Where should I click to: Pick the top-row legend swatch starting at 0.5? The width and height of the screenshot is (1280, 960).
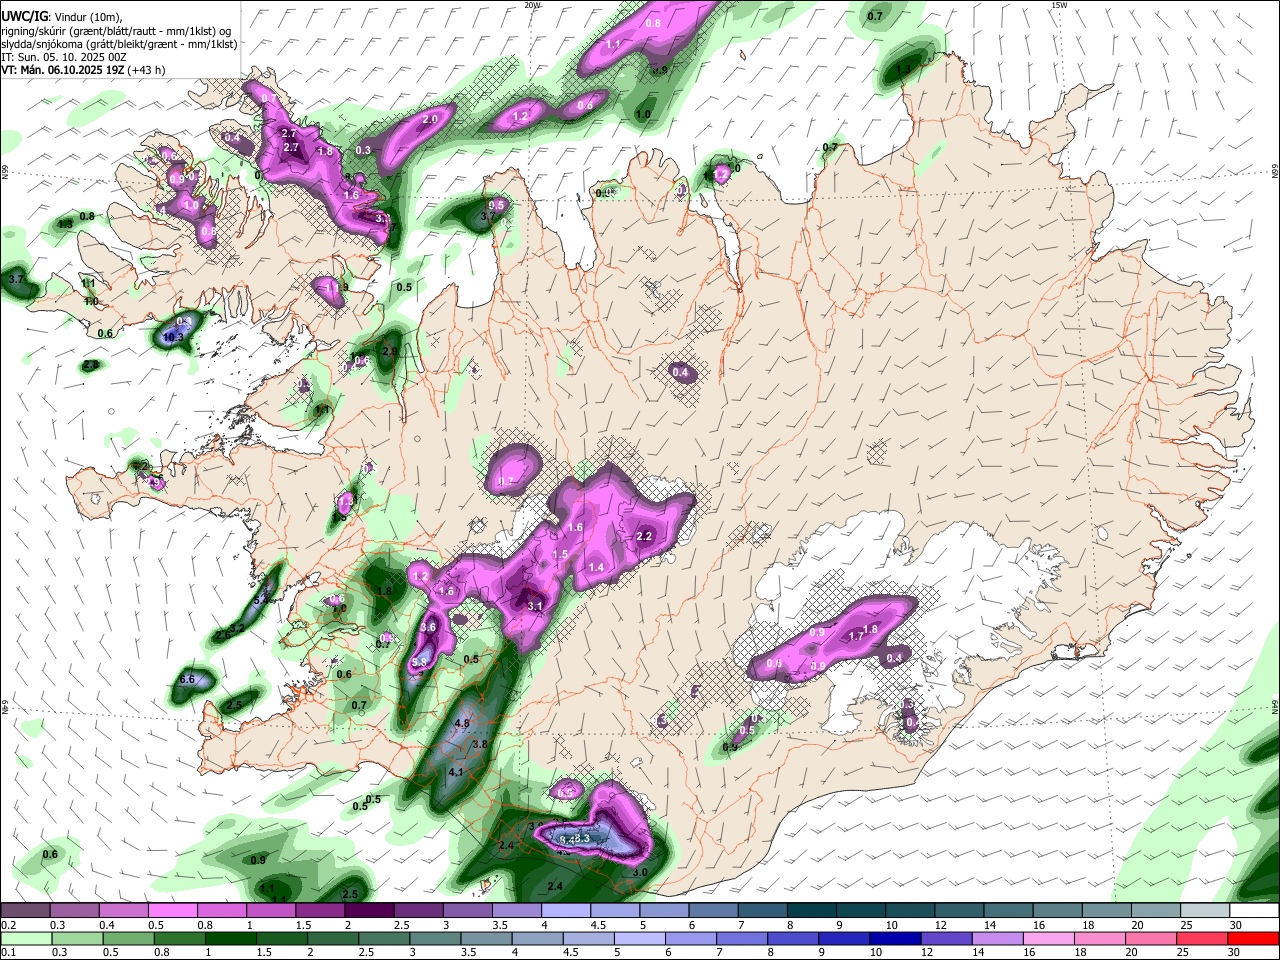173,910
